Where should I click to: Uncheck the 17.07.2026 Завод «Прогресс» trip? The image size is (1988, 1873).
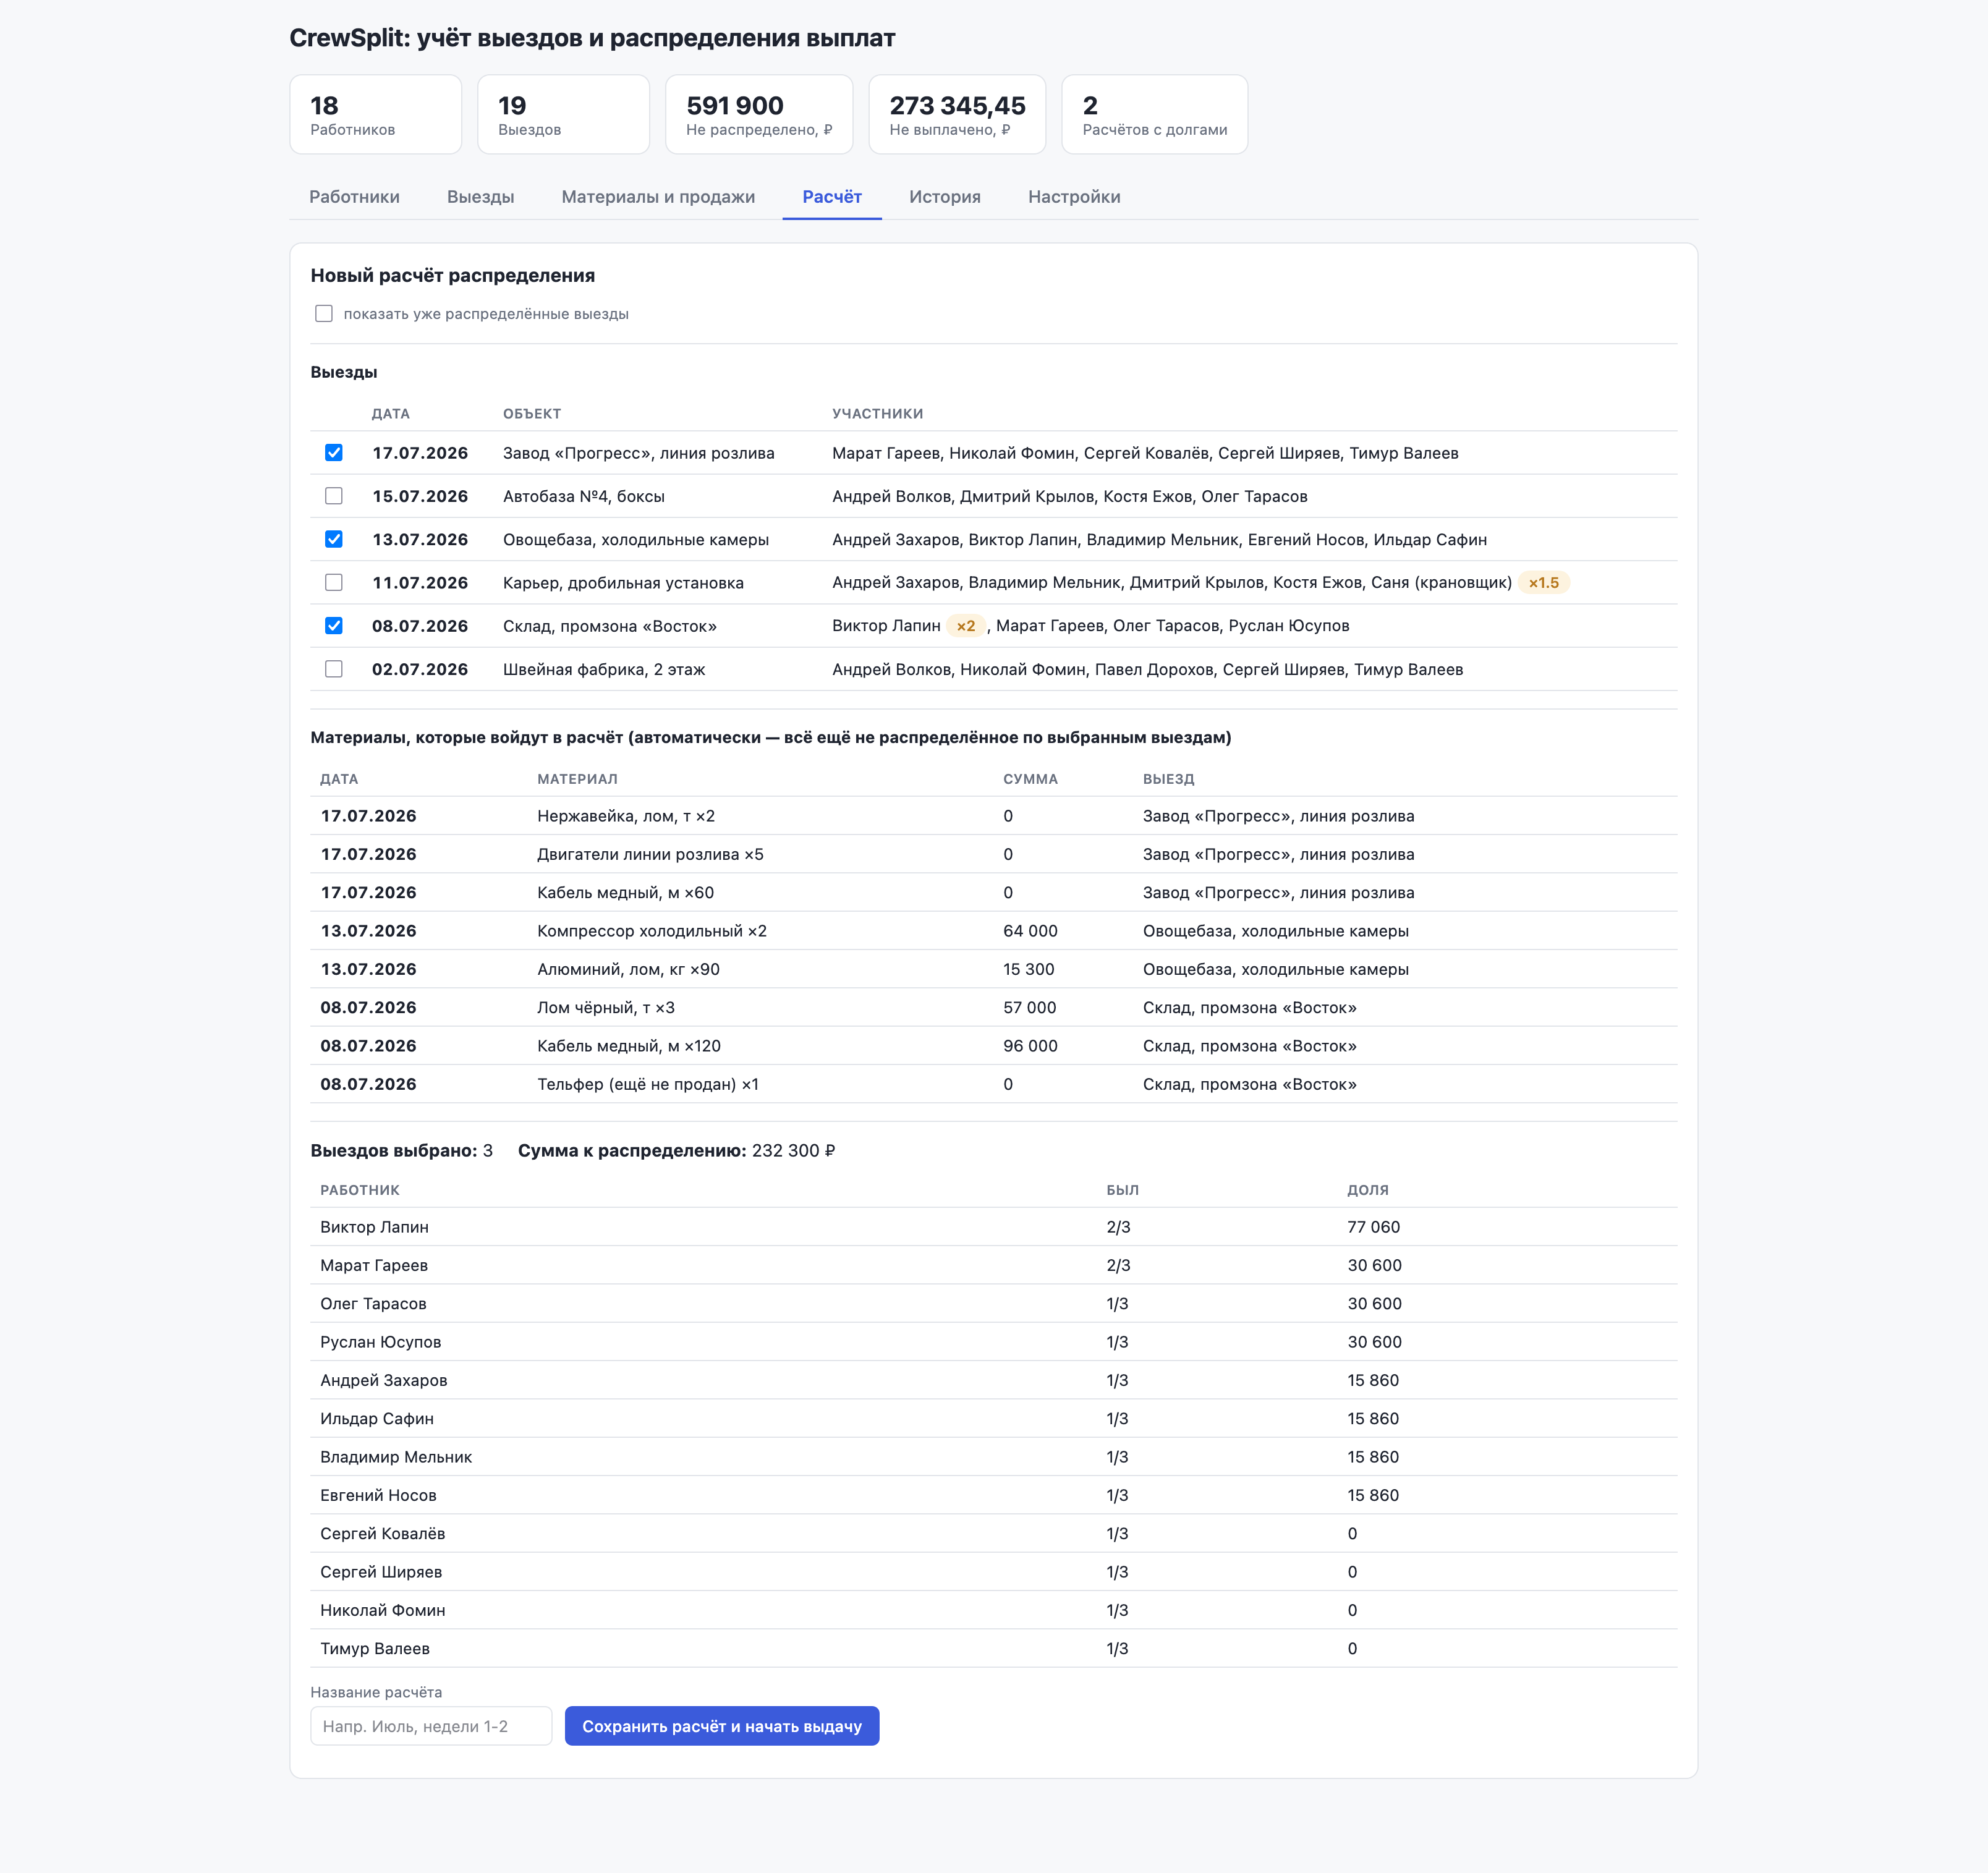(x=334, y=453)
